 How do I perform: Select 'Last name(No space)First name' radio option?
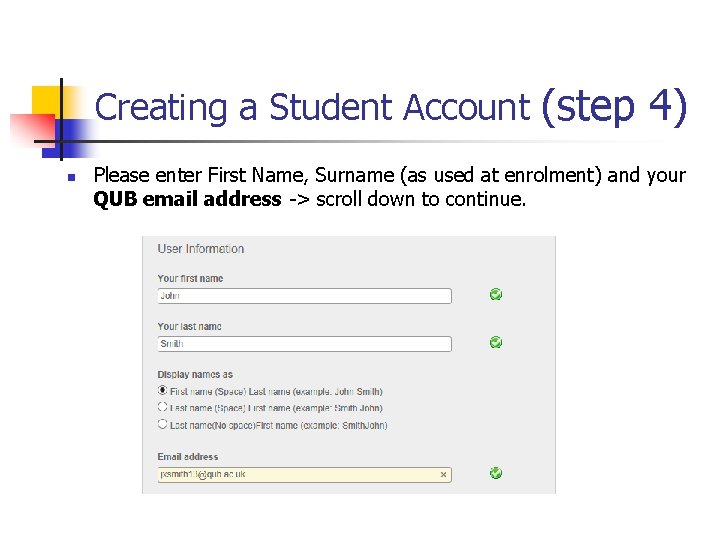coord(163,424)
